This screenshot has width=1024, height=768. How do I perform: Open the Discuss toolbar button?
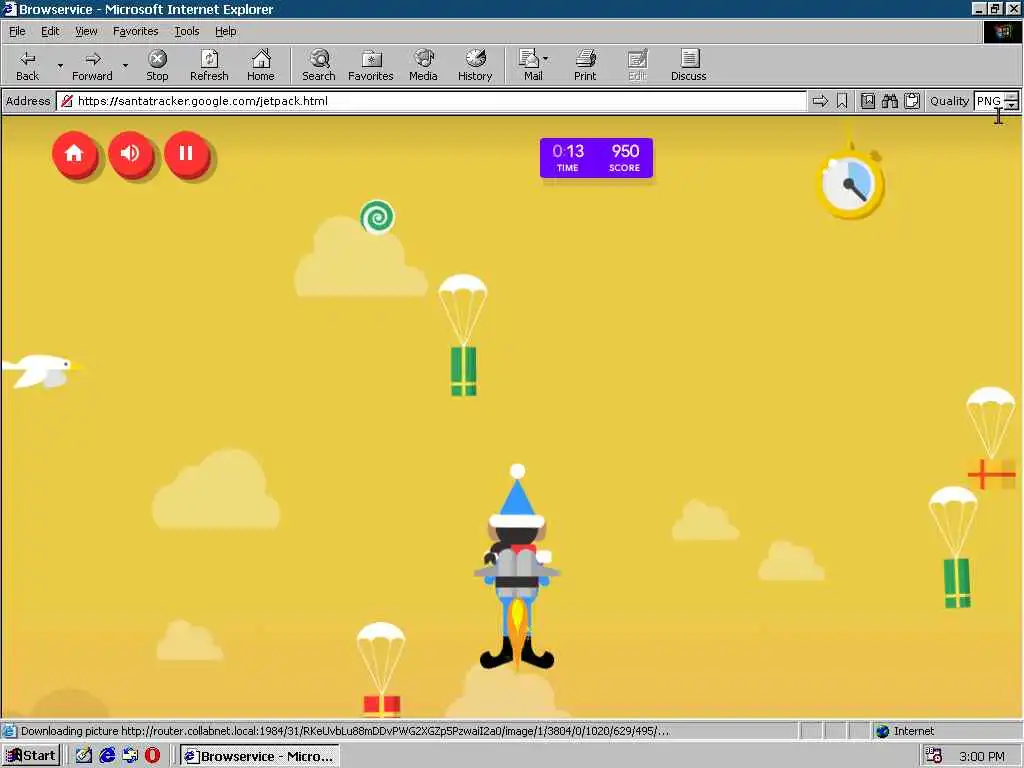pos(689,65)
